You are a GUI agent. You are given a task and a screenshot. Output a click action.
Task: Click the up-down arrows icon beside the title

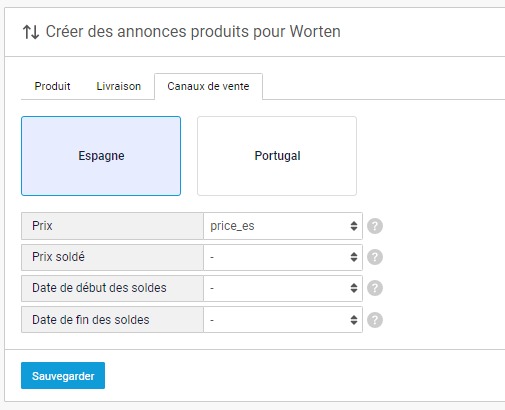pos(31,32)
